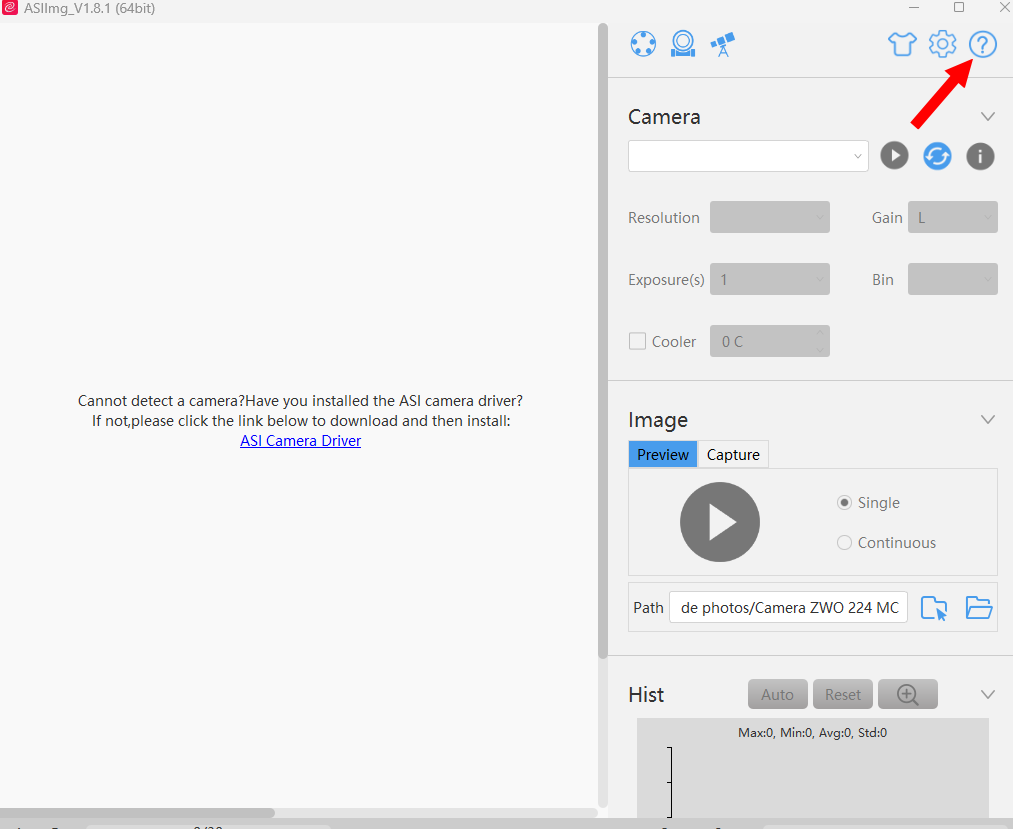Click the Hist section heading
Screen dimensions: 1013x829
point(645,695)
